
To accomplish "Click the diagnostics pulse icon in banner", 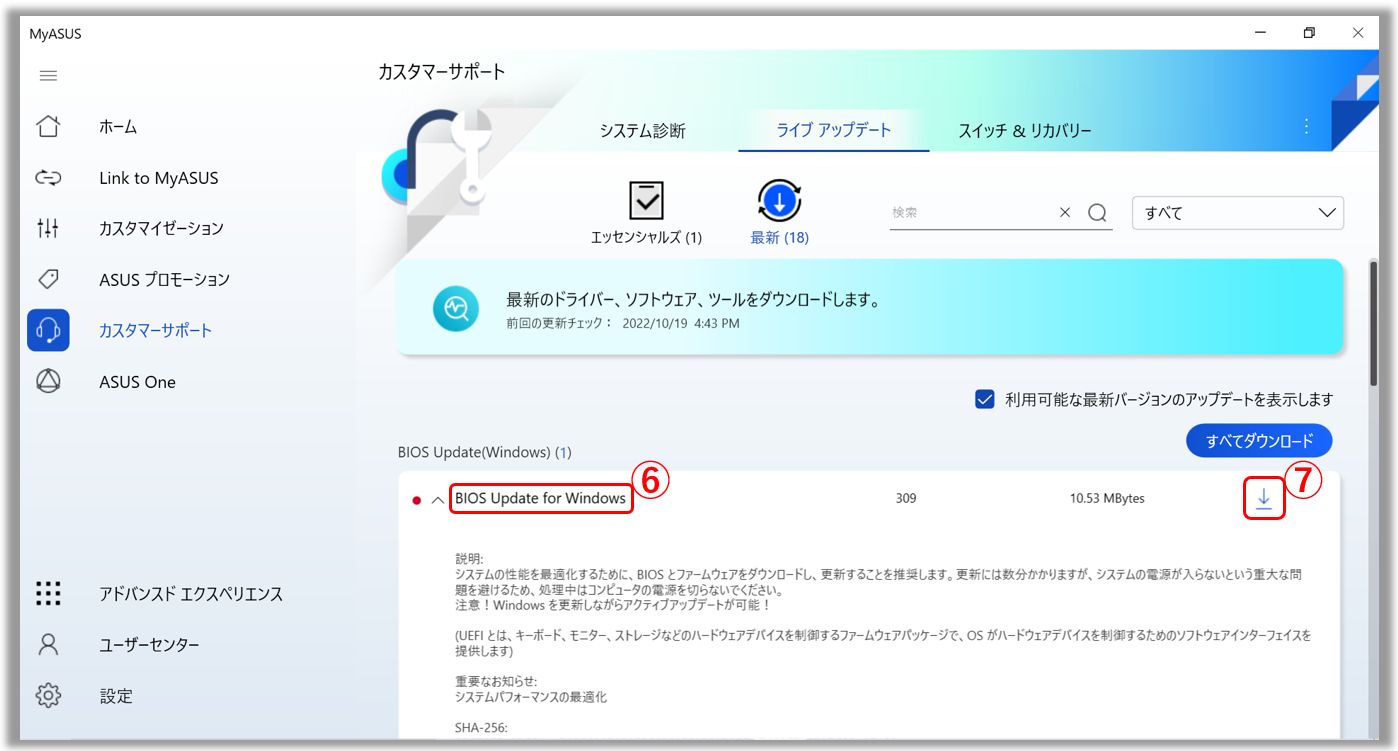I will pos(456,308).
